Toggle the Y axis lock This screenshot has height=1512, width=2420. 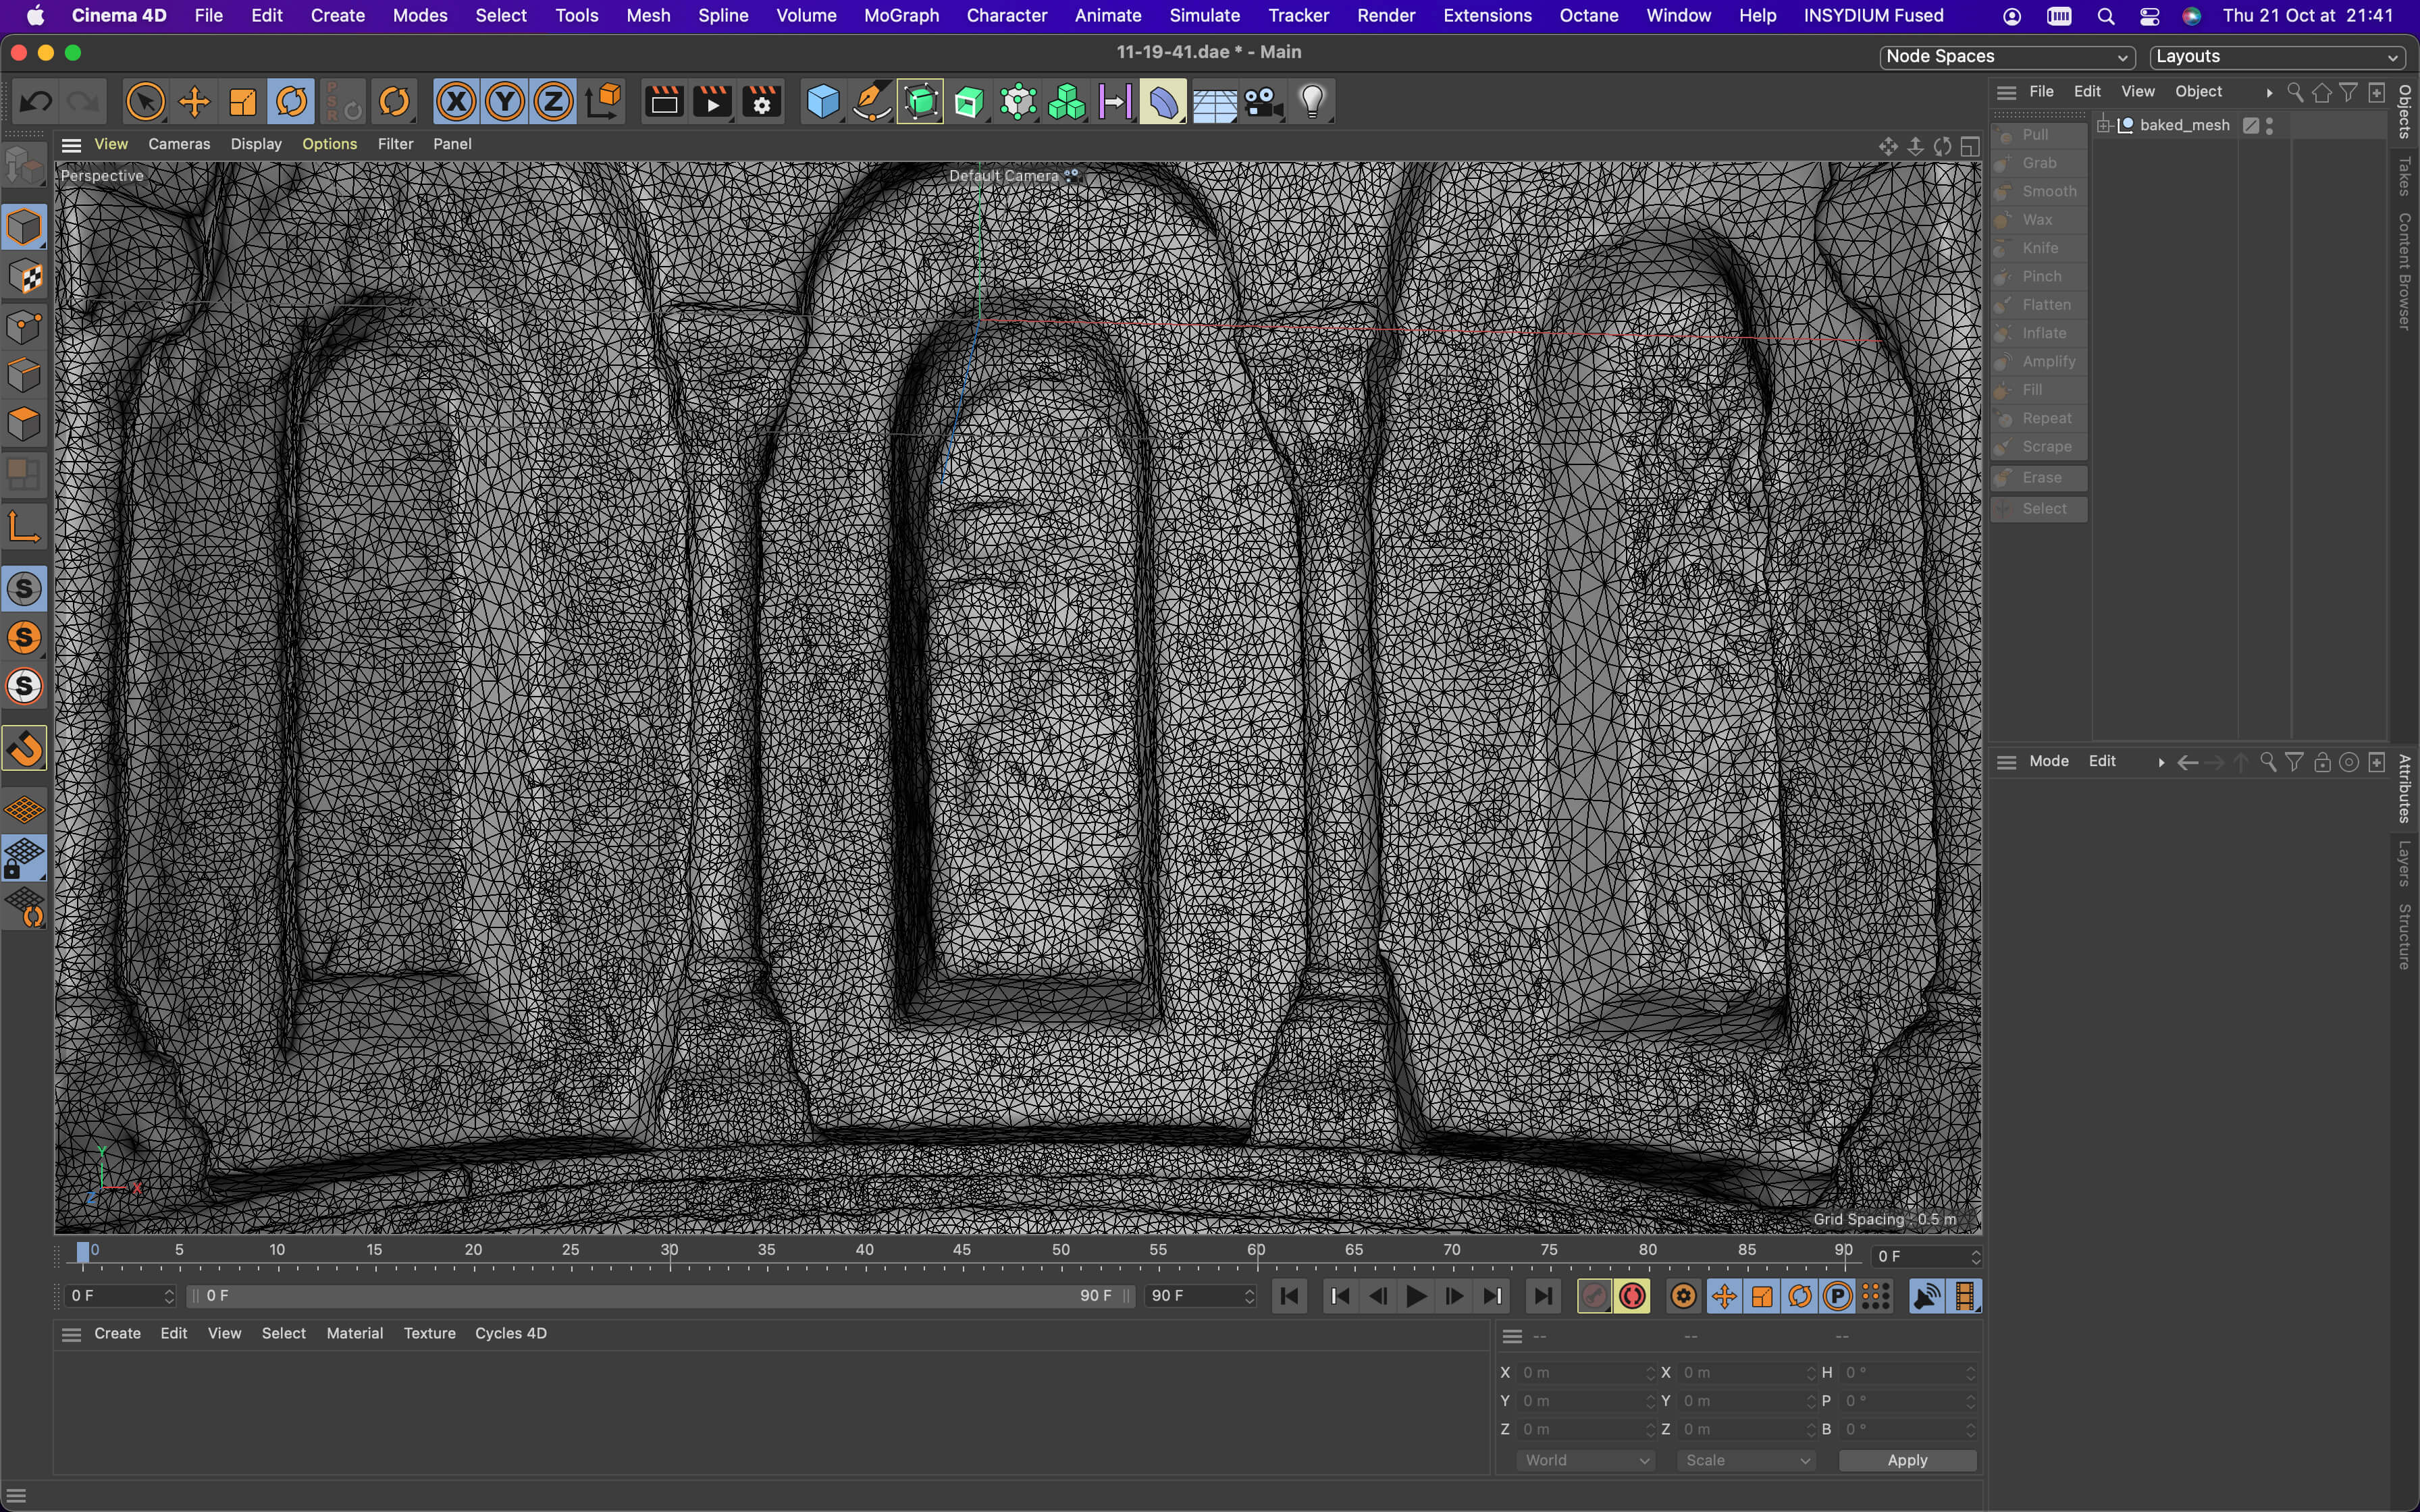coord(505,102)
